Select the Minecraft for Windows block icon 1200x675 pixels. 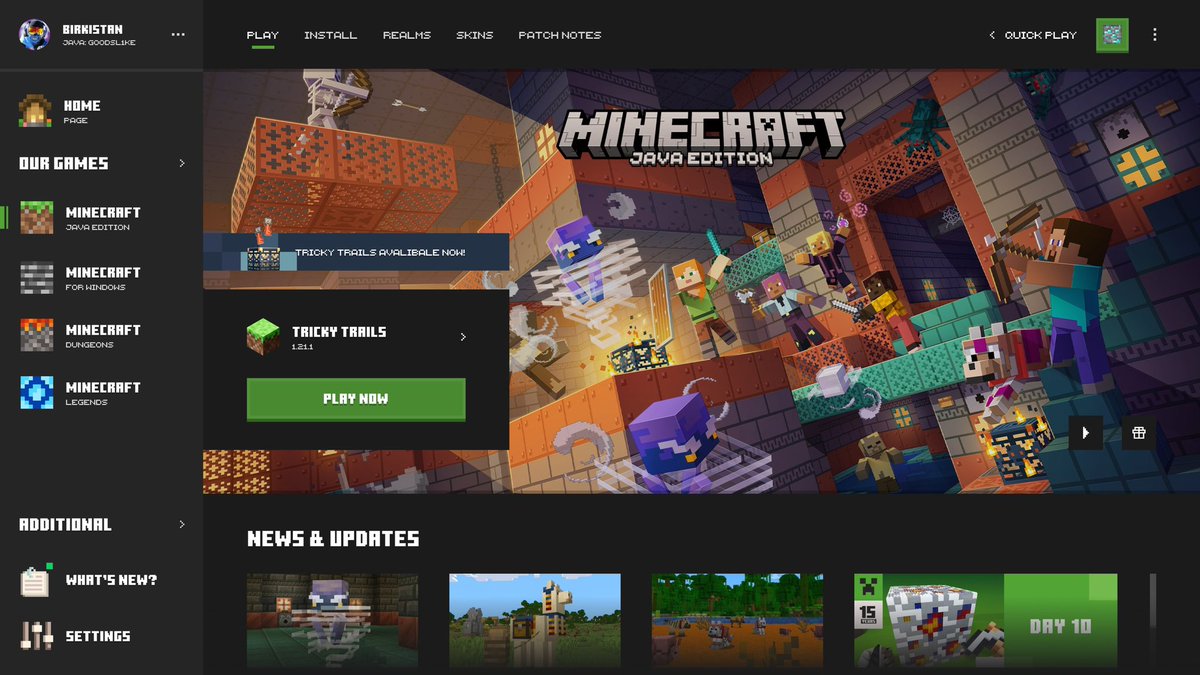pos(37,278)
